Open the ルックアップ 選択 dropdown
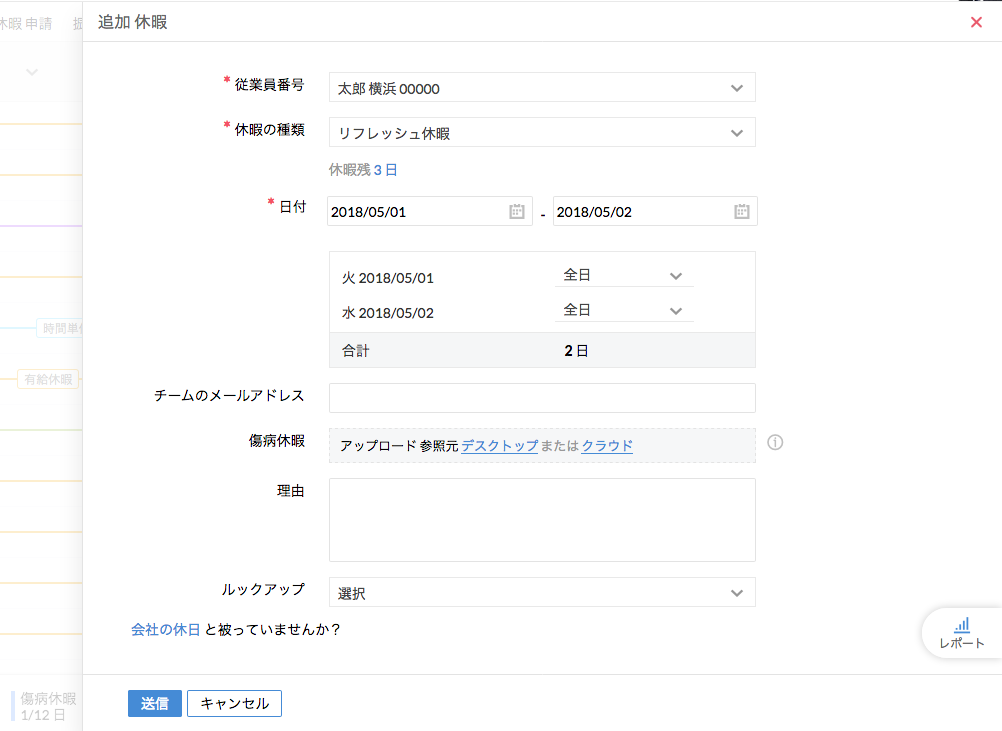Viewport: 1002px width, 731px height. 541,593
